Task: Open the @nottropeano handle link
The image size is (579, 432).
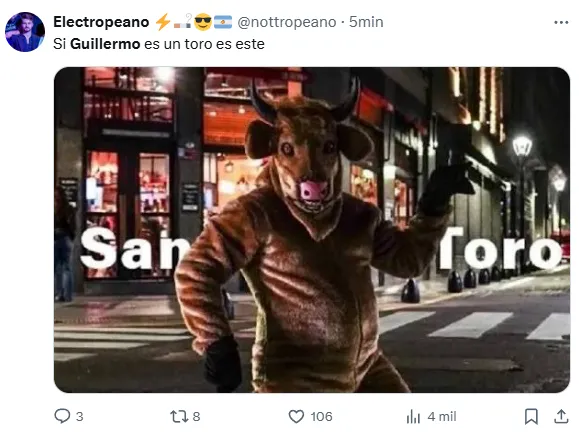Action: (x=287, y=22)
